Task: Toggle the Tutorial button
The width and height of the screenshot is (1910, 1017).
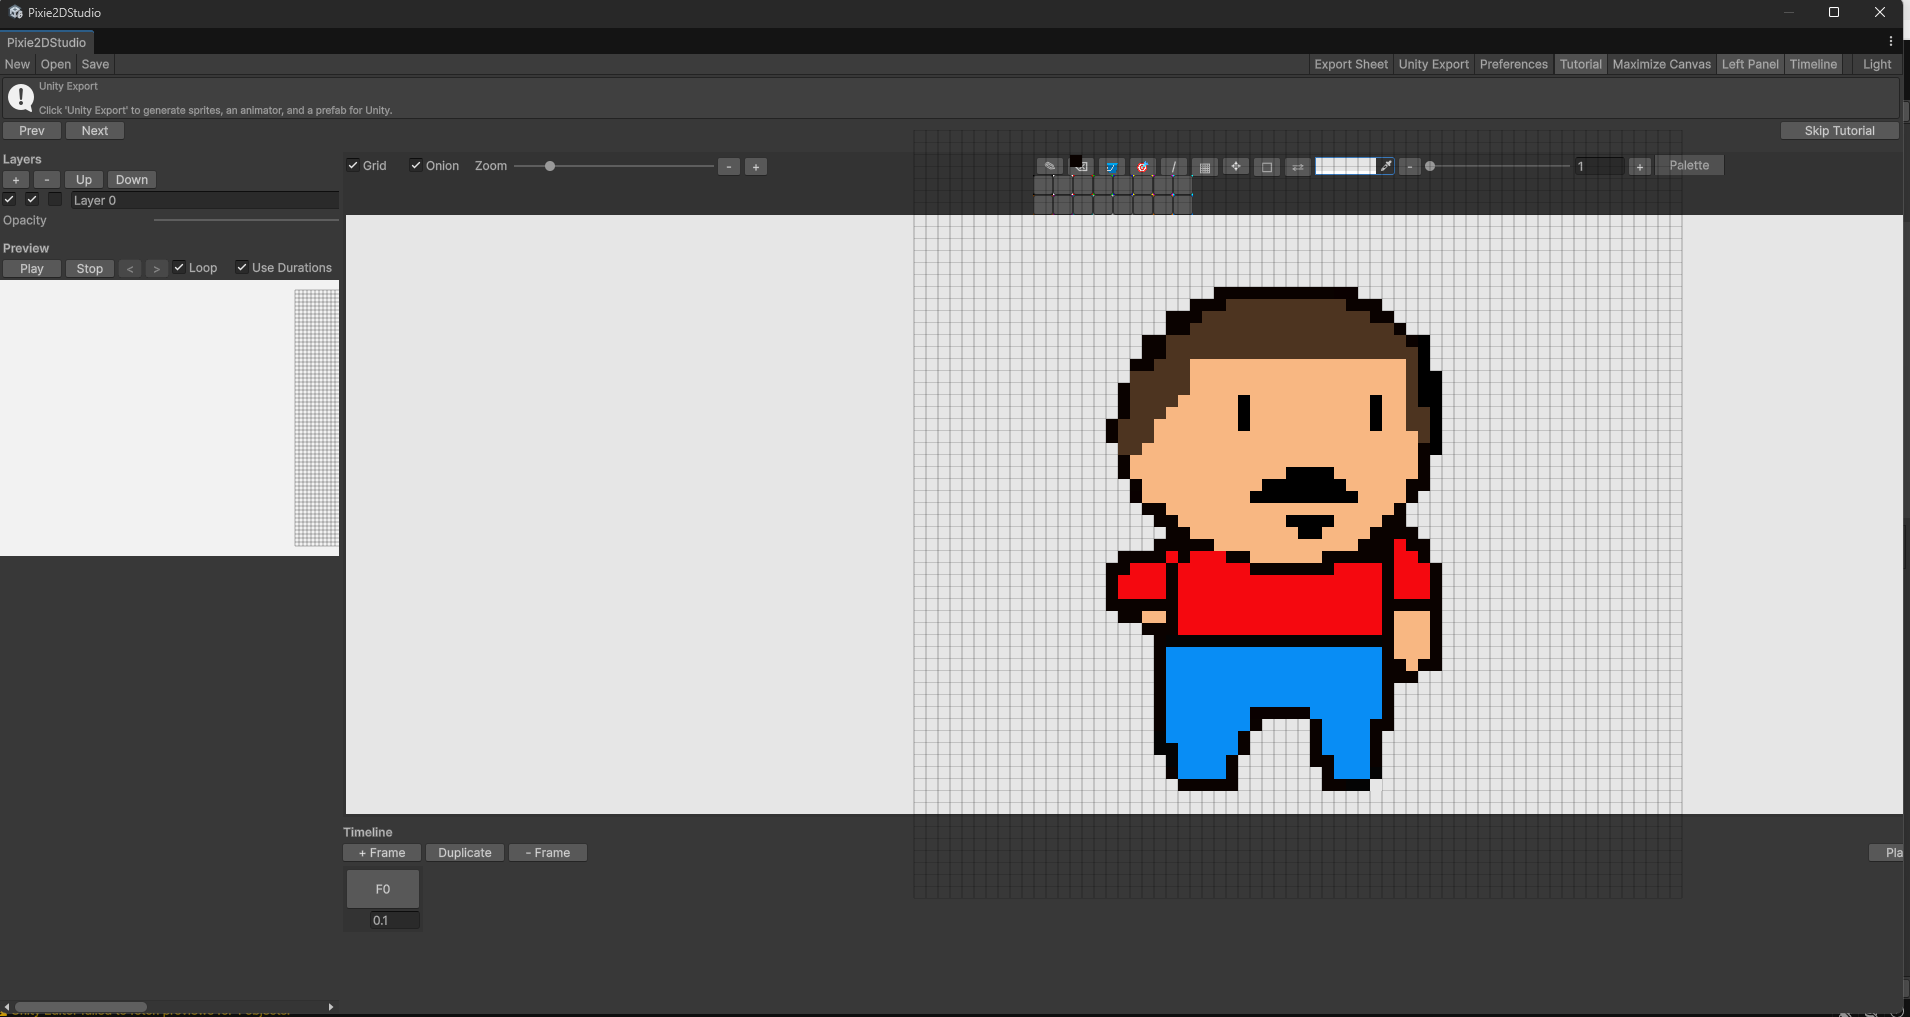Action: point(1581,64)
